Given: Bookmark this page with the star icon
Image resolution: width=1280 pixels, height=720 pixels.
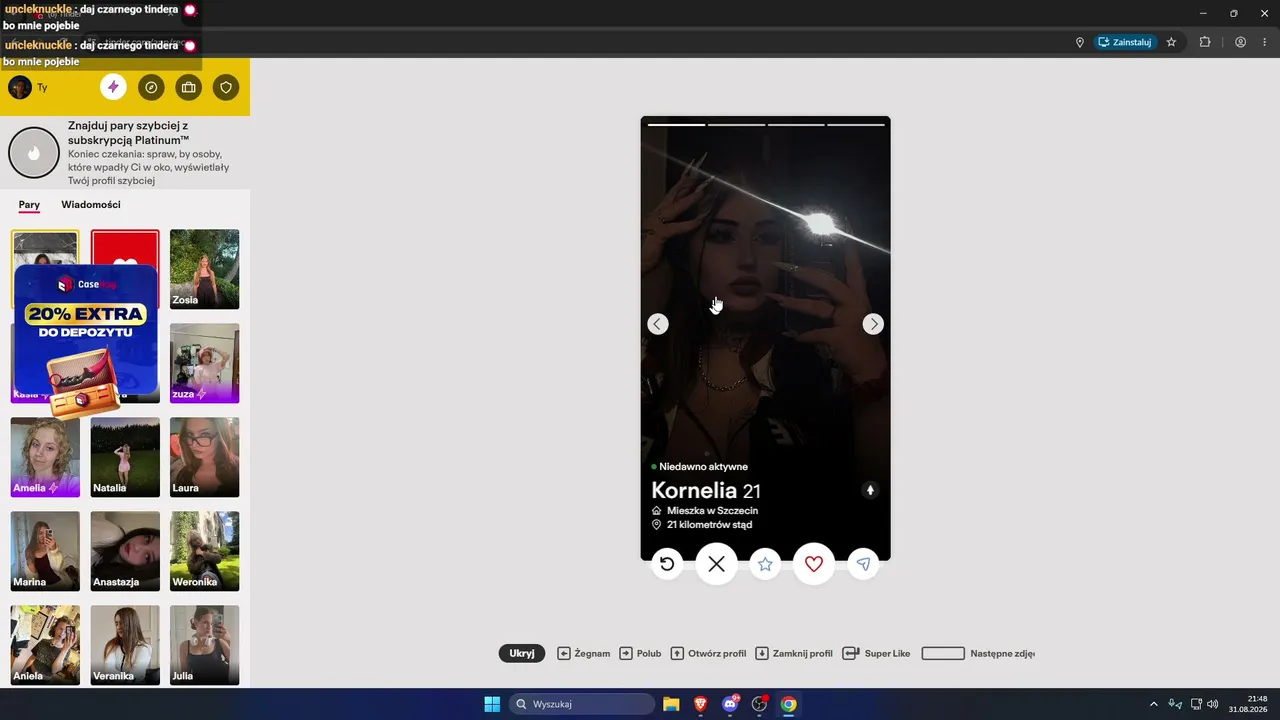Looking at the screenshot, I should tap(1171, 42).
